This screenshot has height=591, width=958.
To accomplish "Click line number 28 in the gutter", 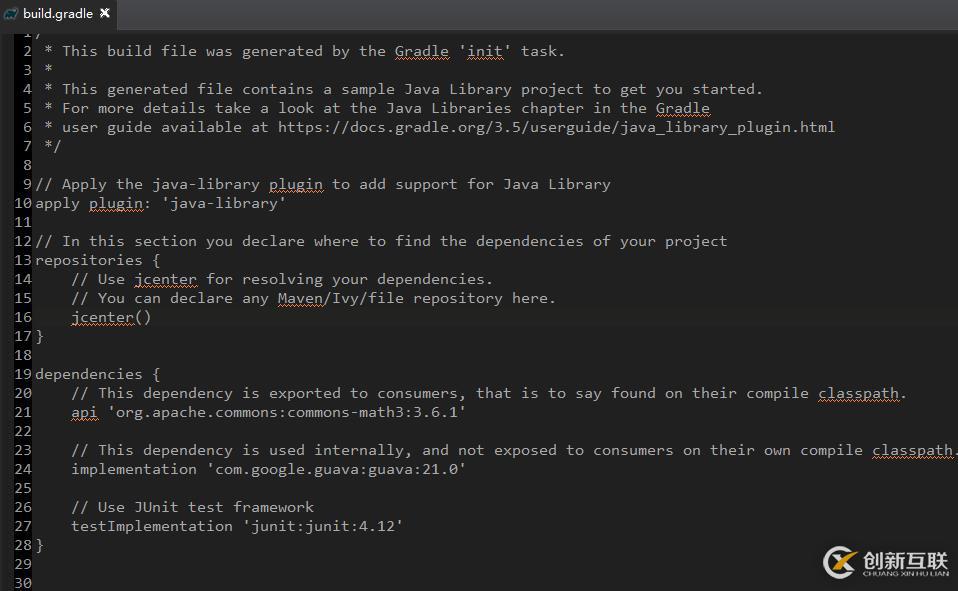I will (23, 545).
